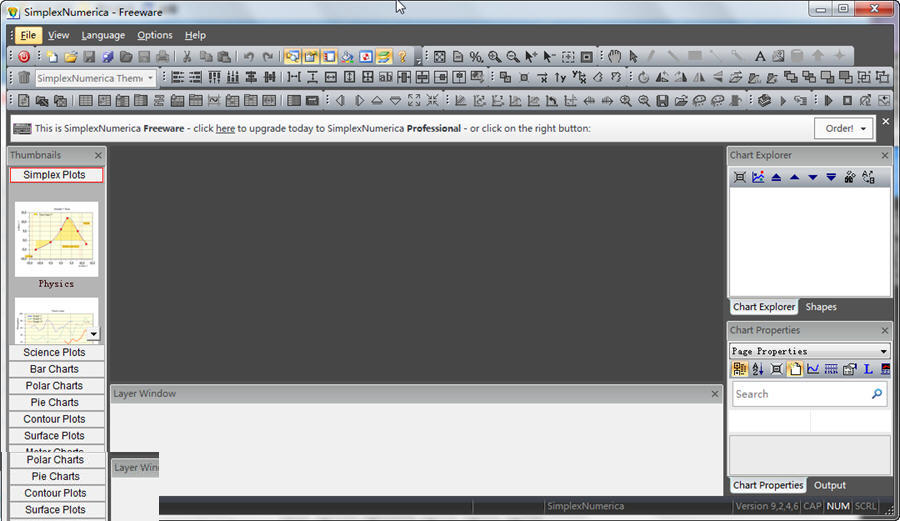Click the trash can Delete icon

24,77
